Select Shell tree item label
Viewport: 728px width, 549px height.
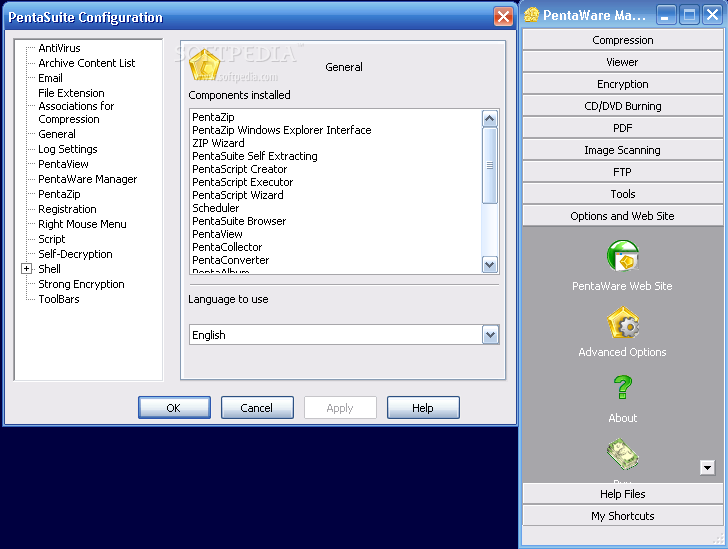(x=49, y=269)
